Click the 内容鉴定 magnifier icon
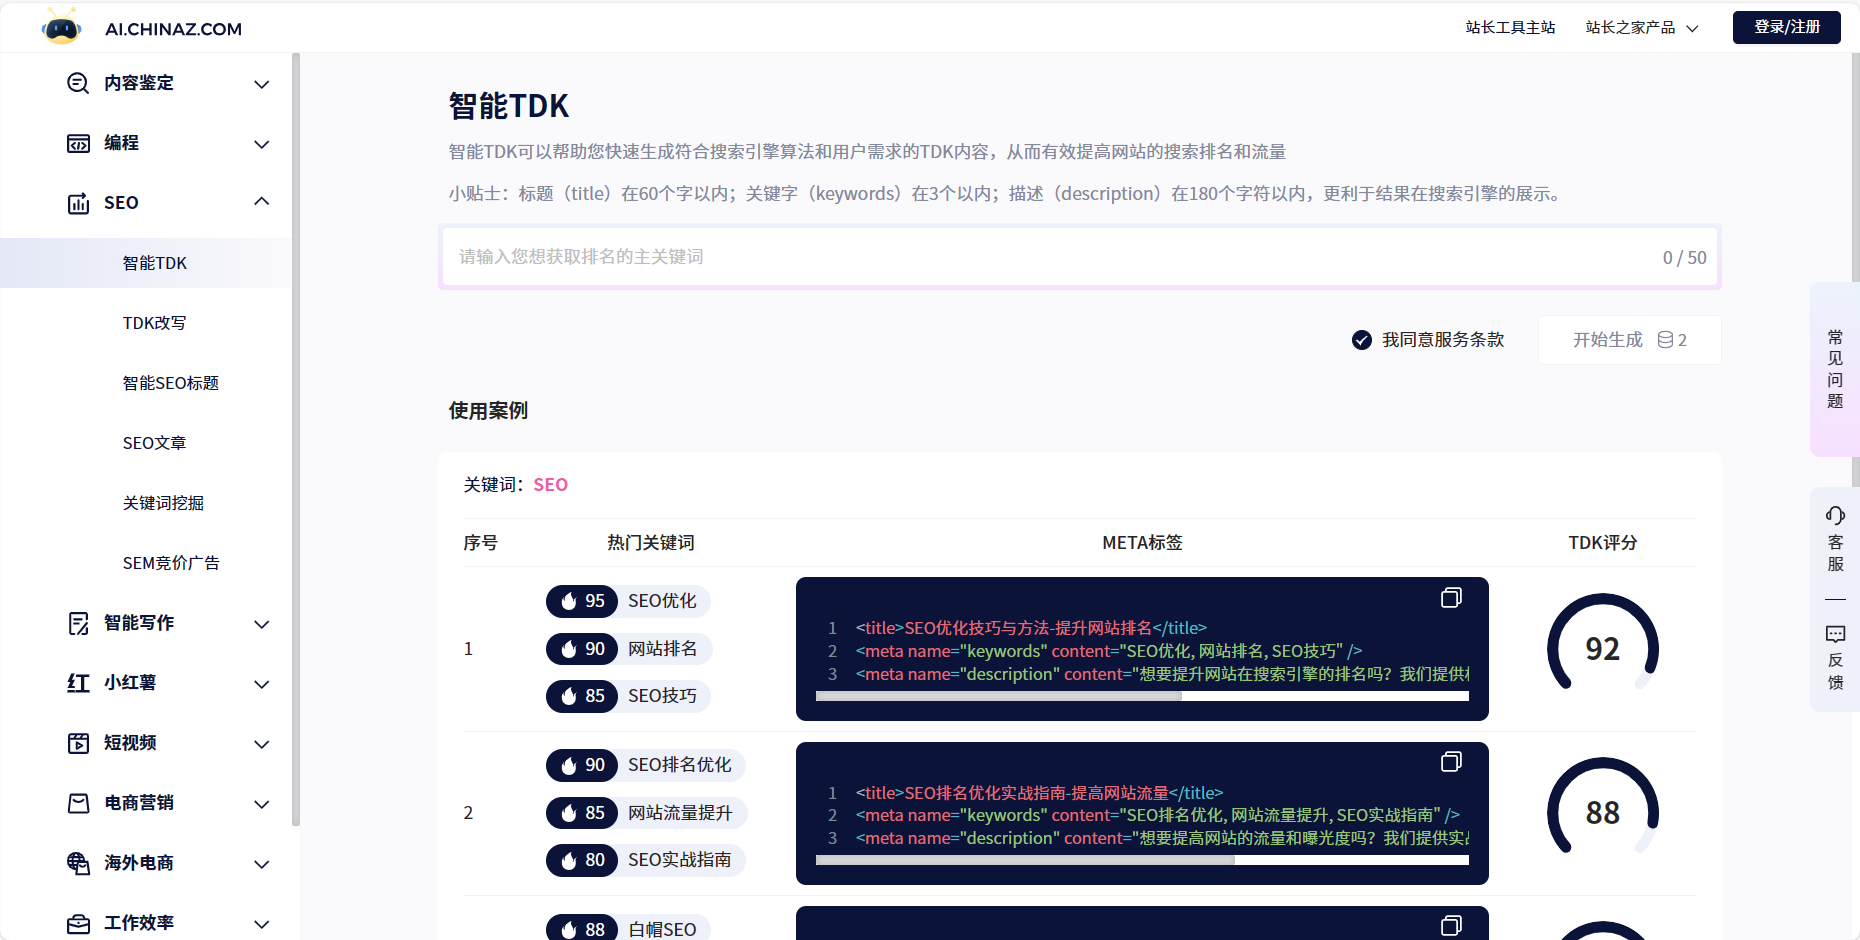Viewport: 1860px width, 940px height. pyautogui.click(x=78, y=83)
